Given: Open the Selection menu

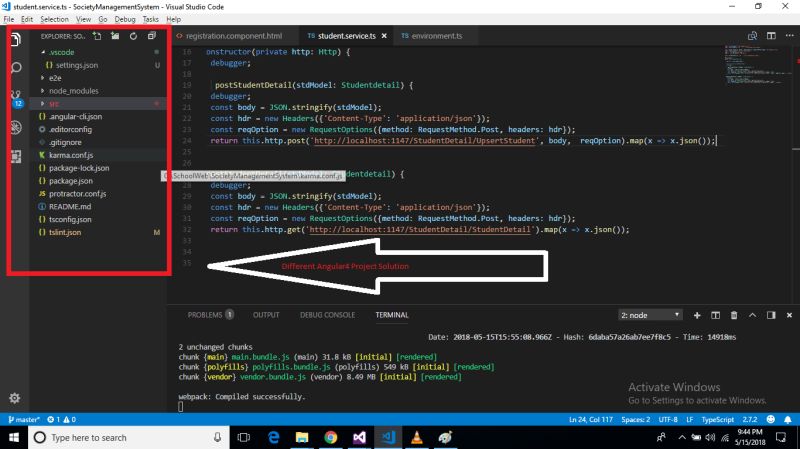Looking at the screenshot, I should [54, 19].
